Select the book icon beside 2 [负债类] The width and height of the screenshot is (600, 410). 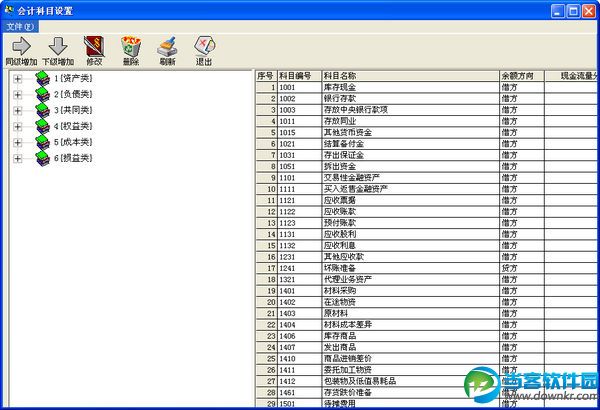tap(42, 95)
